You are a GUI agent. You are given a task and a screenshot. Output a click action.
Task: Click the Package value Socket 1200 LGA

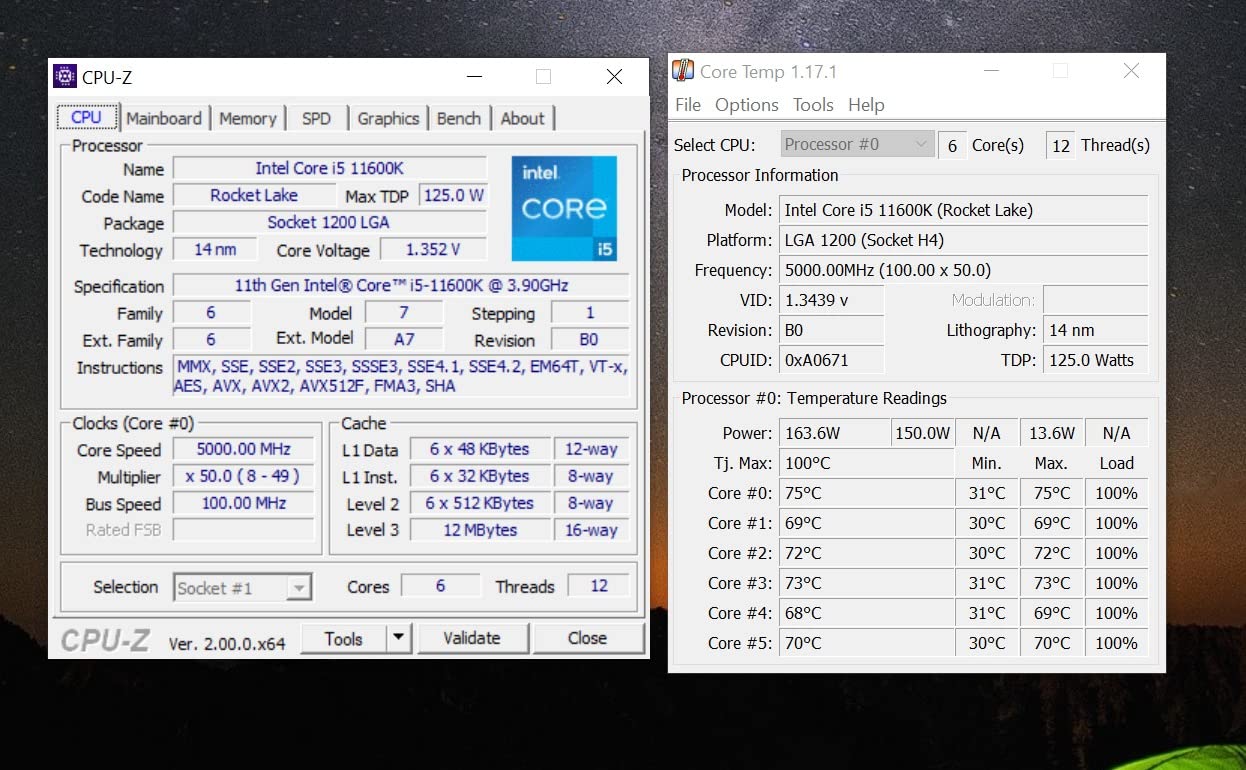click(330, 222)
